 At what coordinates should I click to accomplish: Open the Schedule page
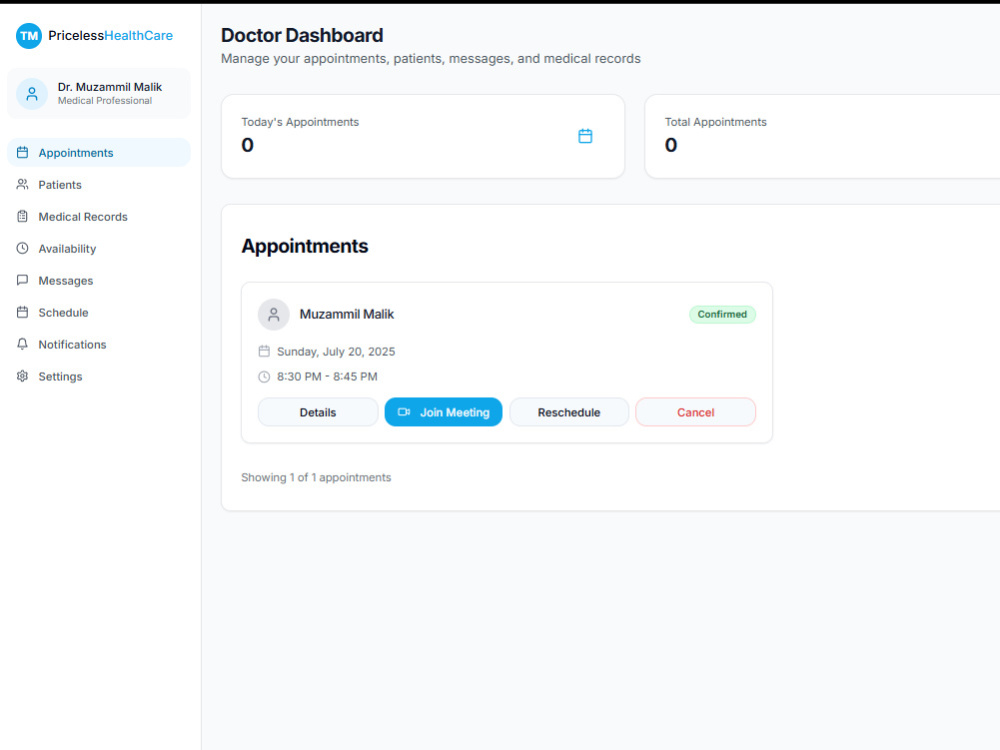pyautogui.click(x=99, y=312)
